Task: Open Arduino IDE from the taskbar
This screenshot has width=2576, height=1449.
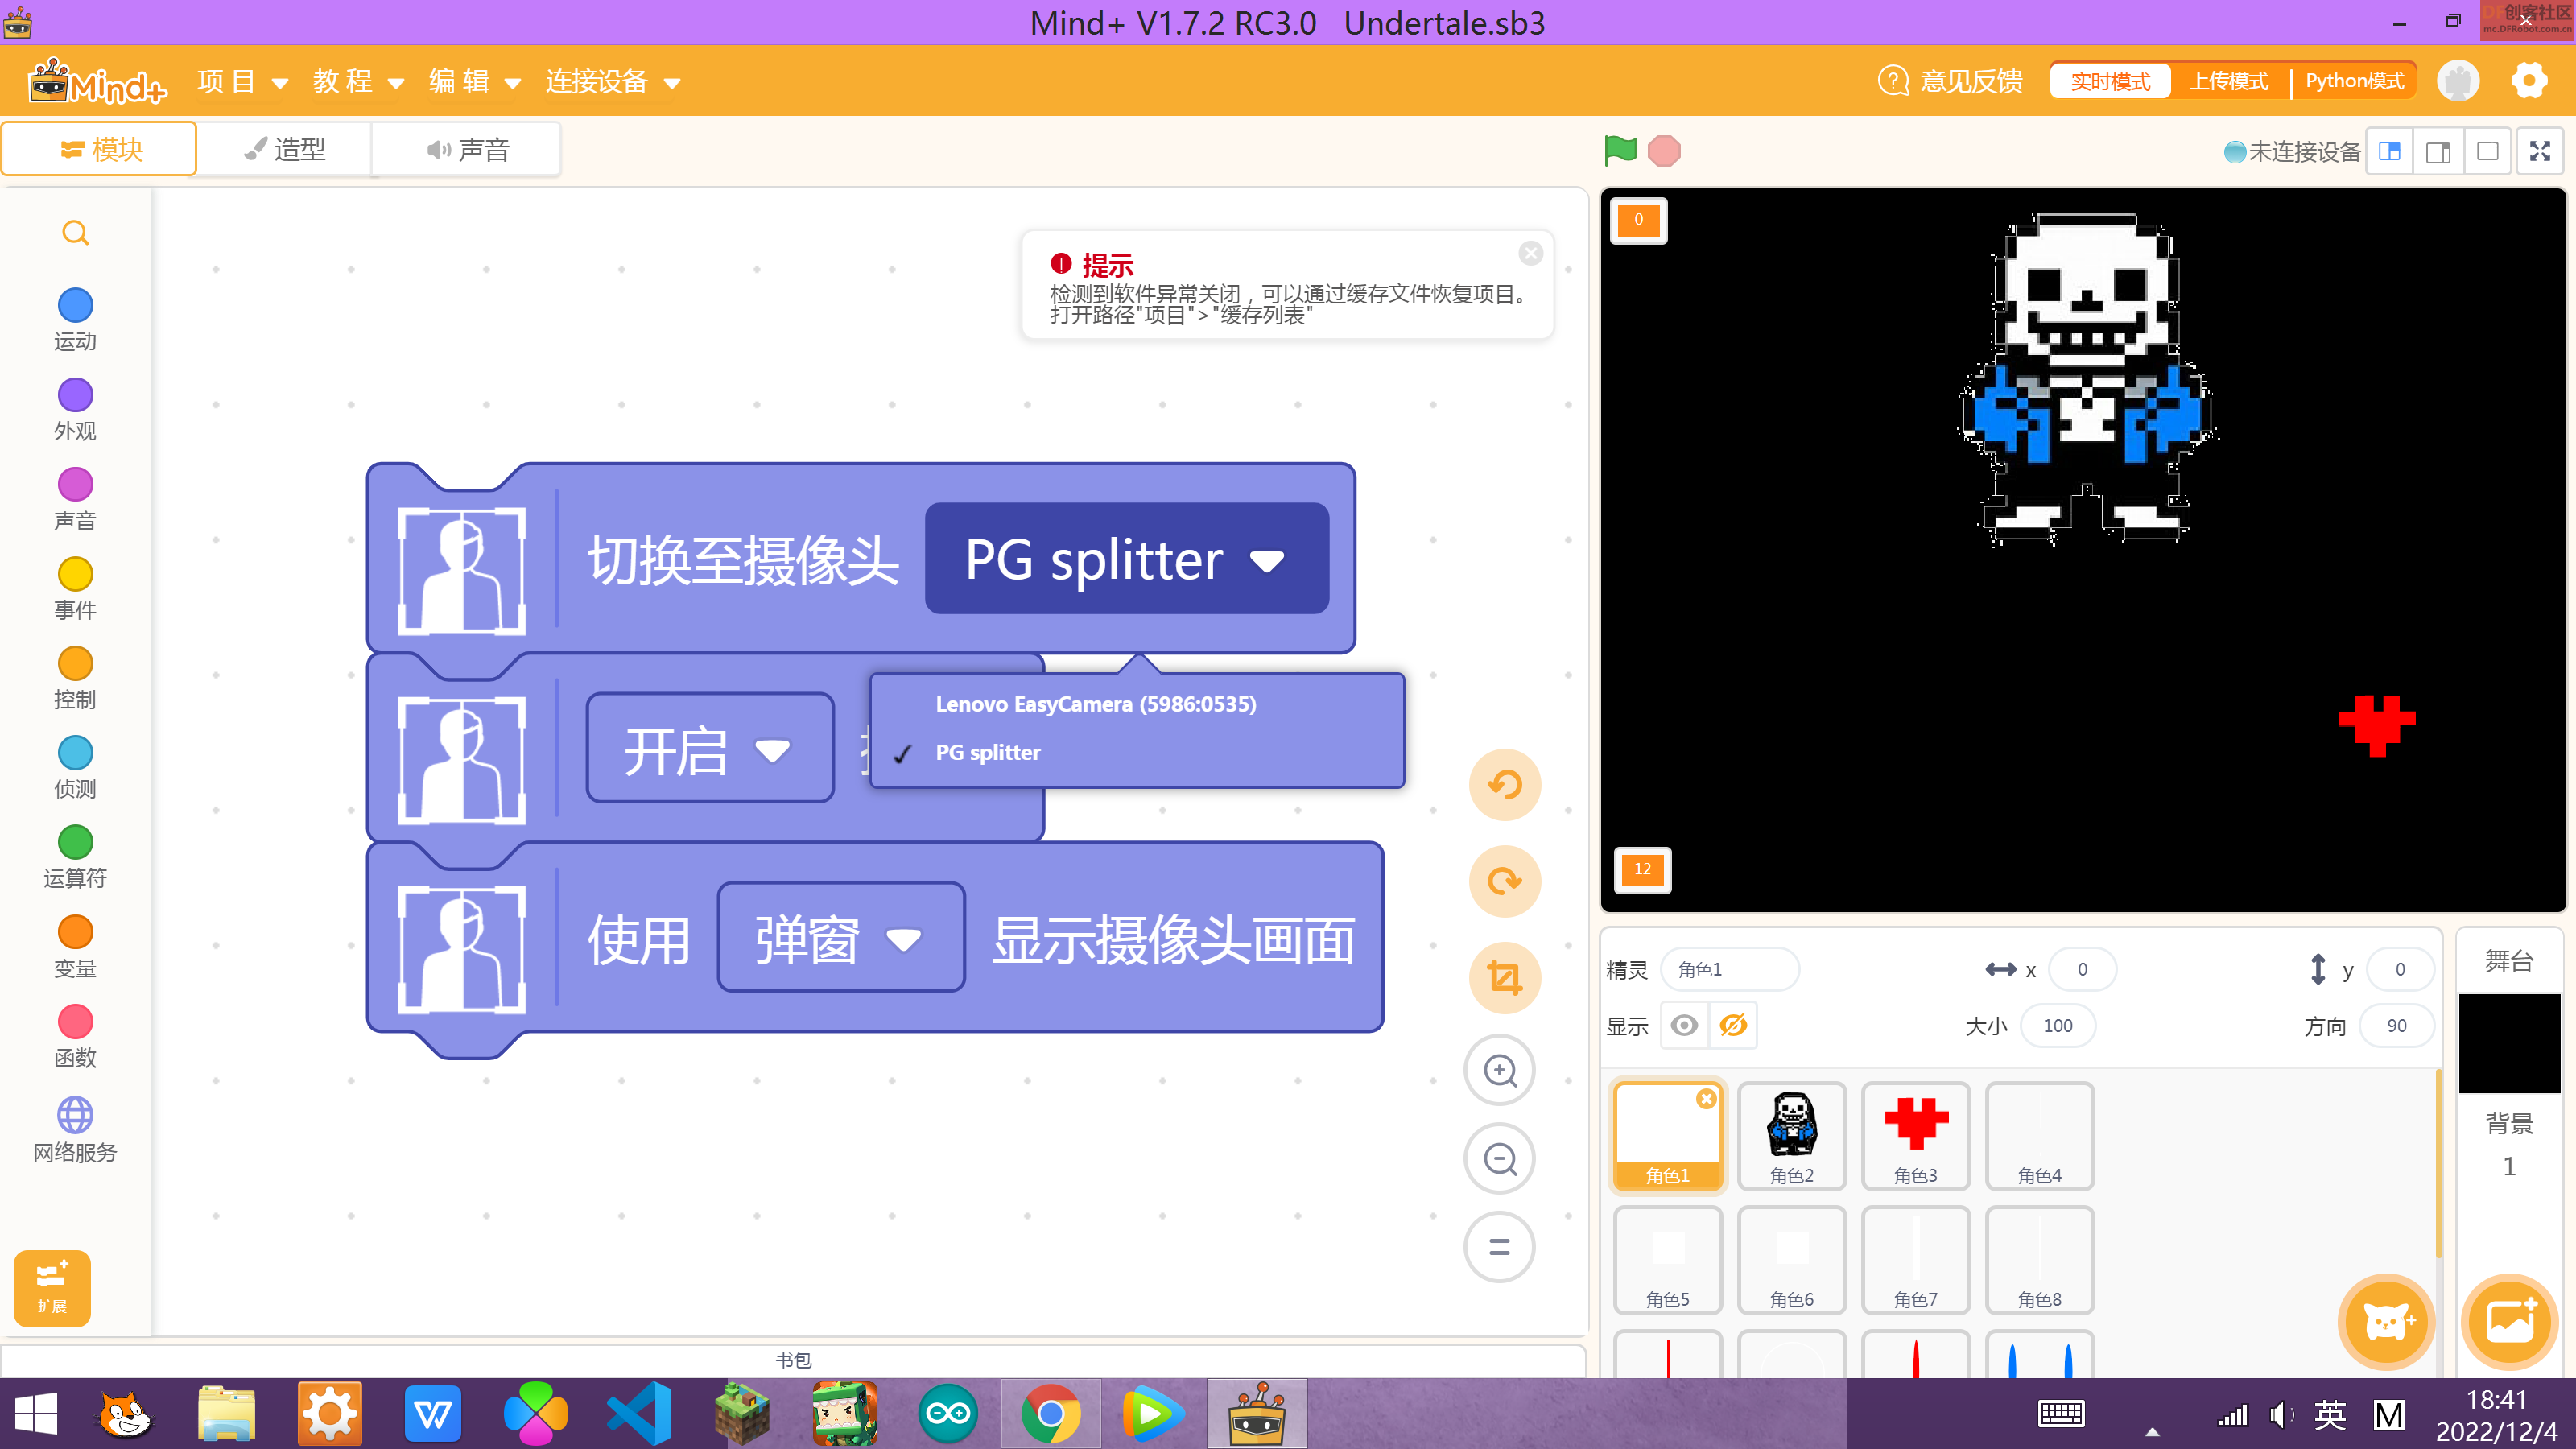Action: 947,1413
